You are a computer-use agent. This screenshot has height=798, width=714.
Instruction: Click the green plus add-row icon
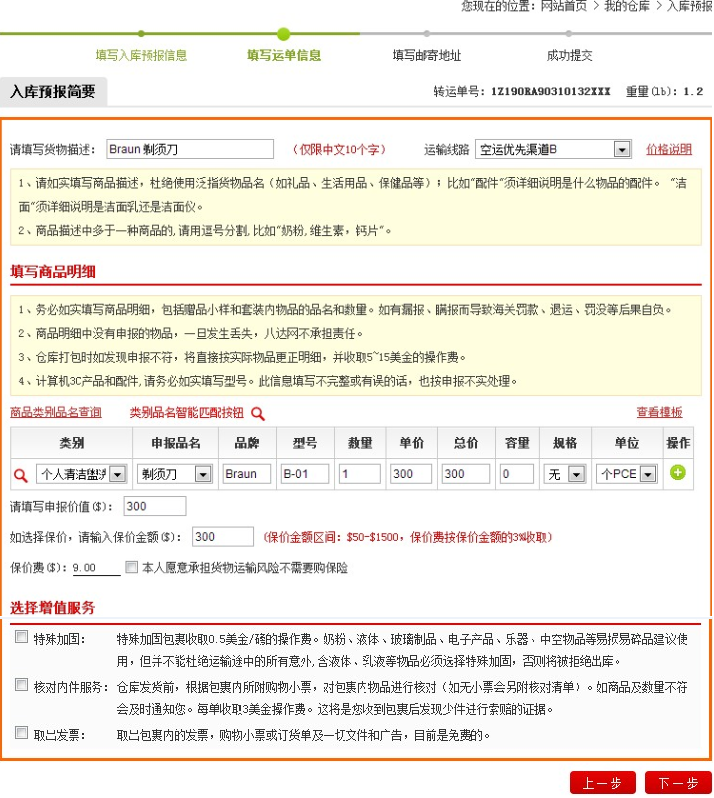pos(678,472)
